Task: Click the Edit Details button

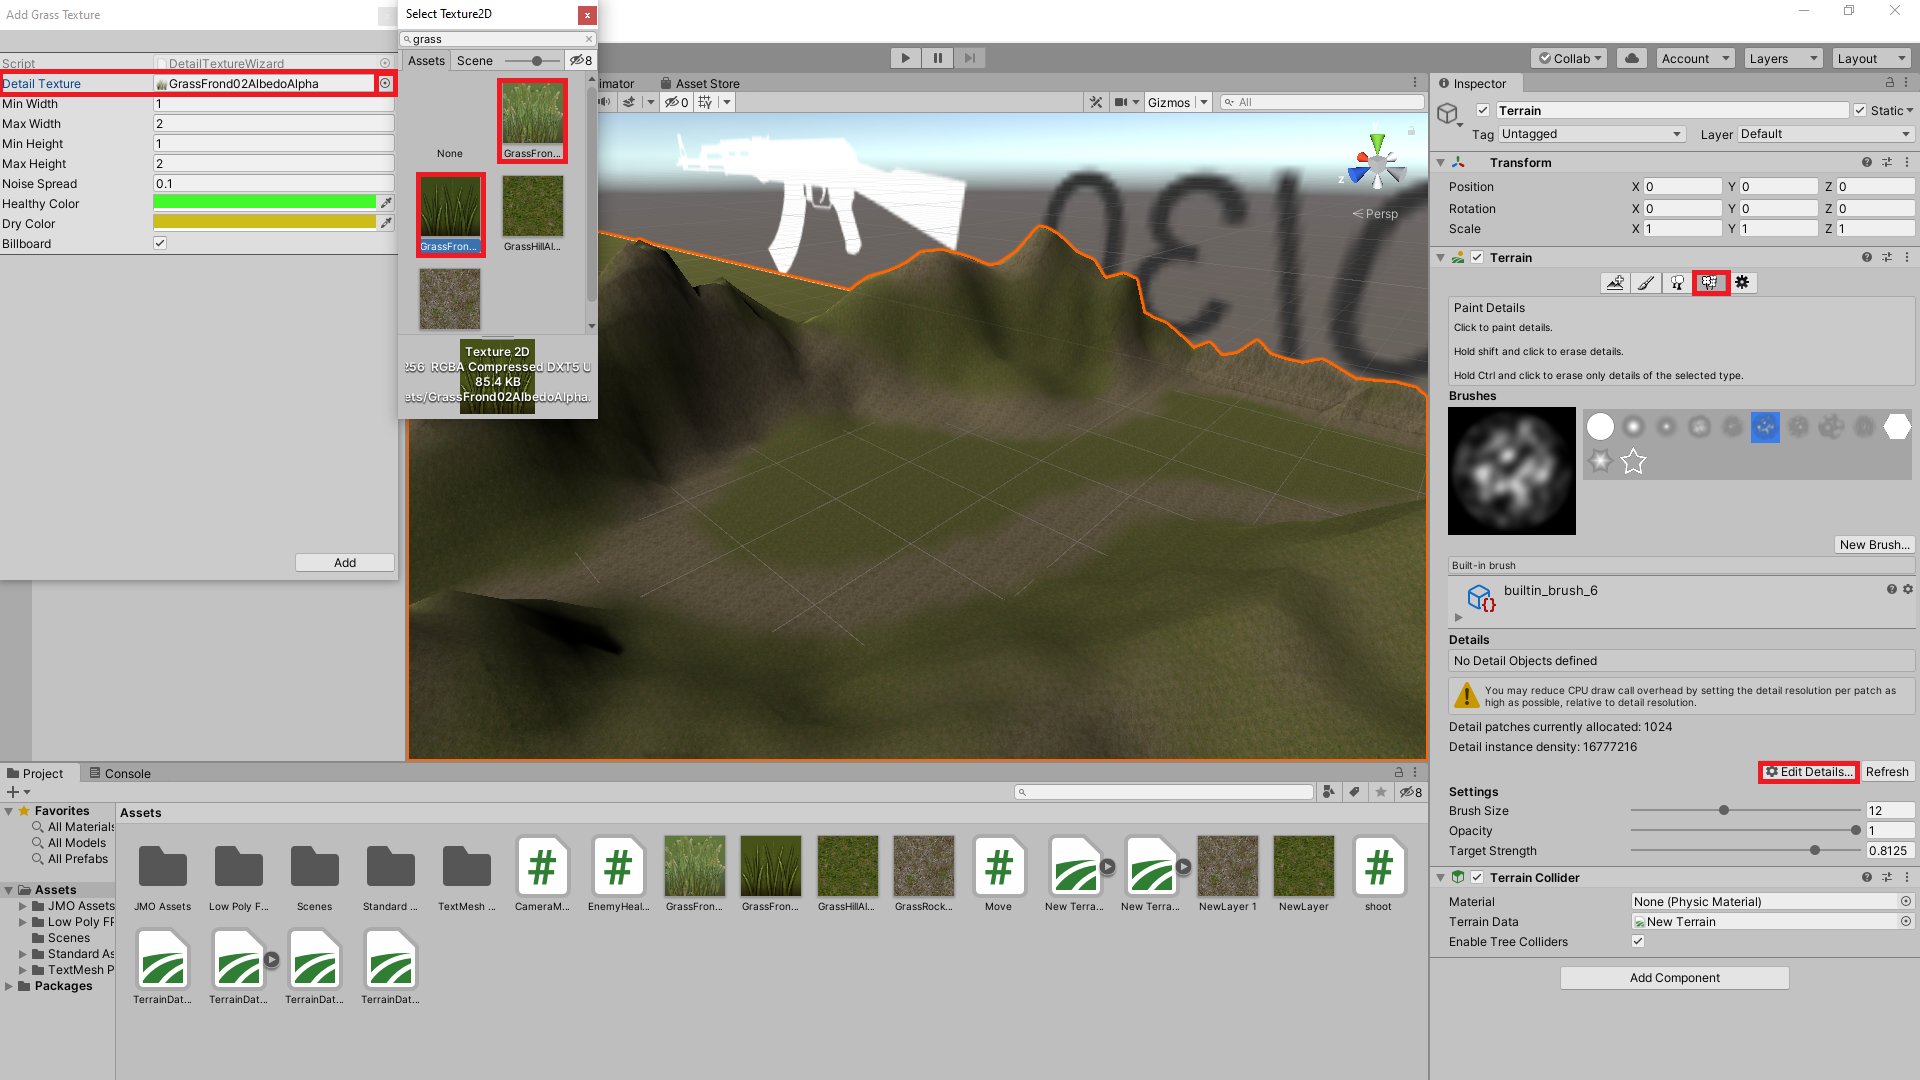Action: click(1808, 771)
